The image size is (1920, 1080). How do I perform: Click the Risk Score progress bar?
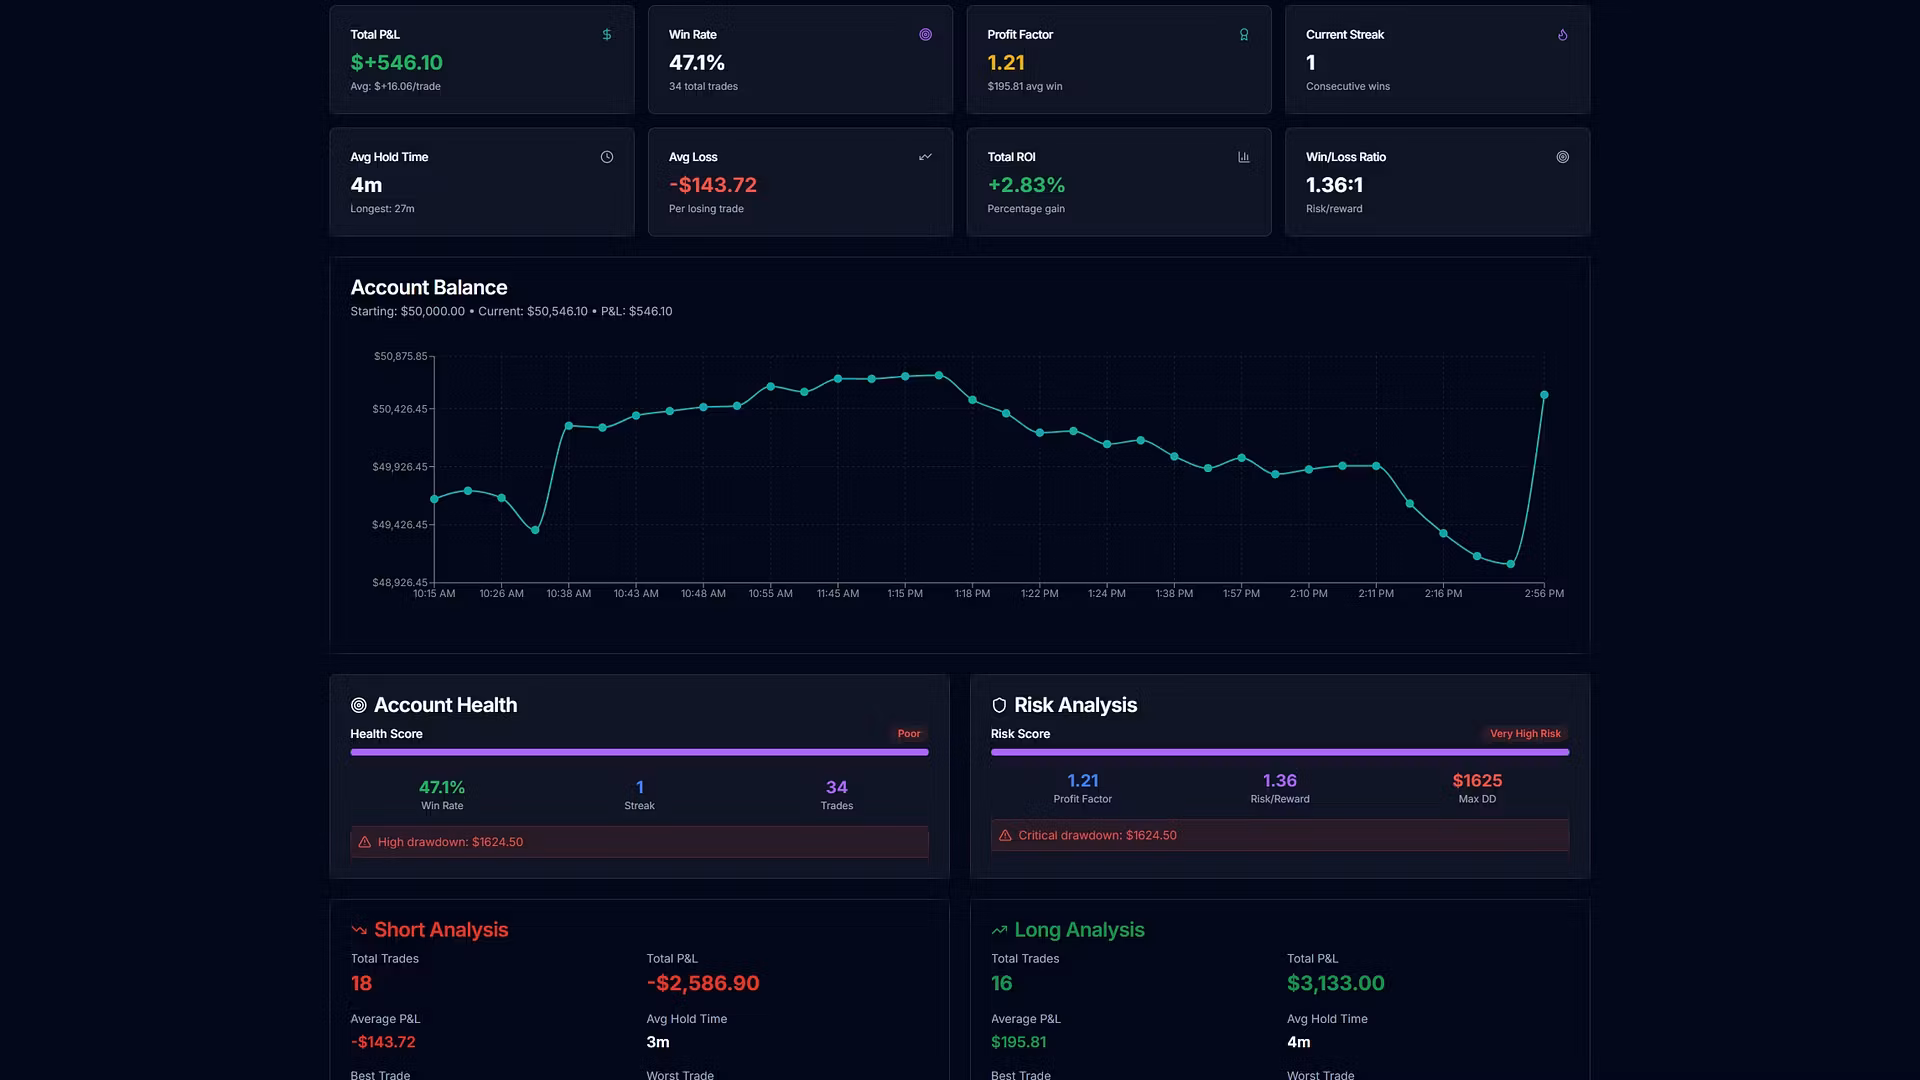pos(1279,752)
